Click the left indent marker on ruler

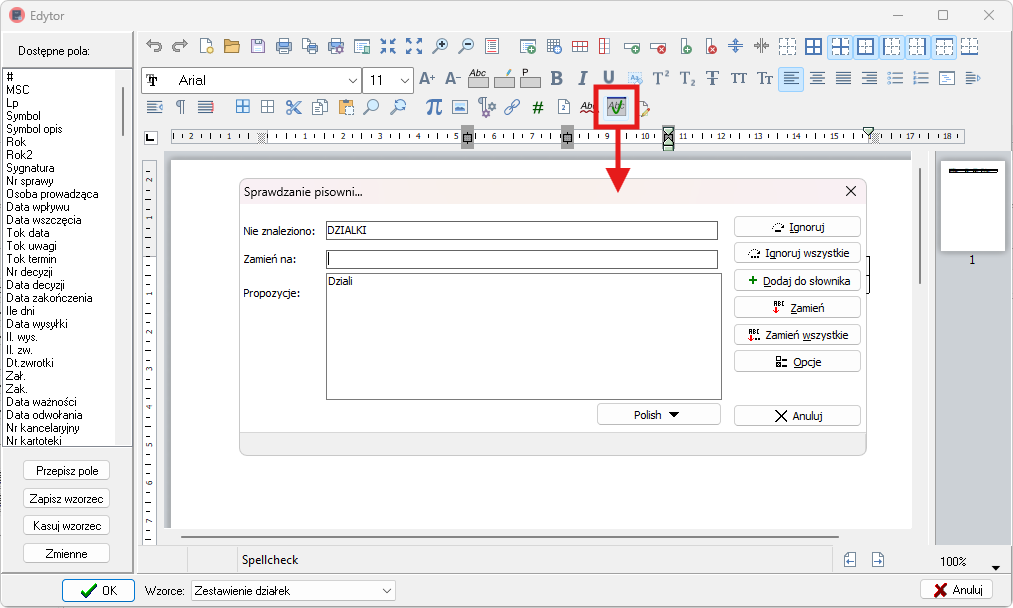click(x=262, y=137)
